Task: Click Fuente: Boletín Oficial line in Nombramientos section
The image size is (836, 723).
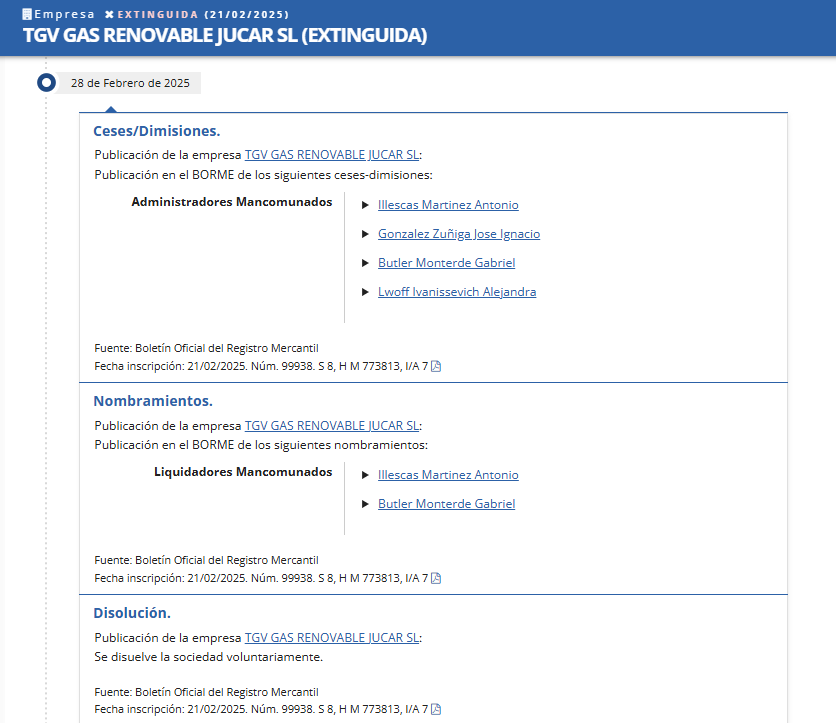Action: (x=206, y=560)
